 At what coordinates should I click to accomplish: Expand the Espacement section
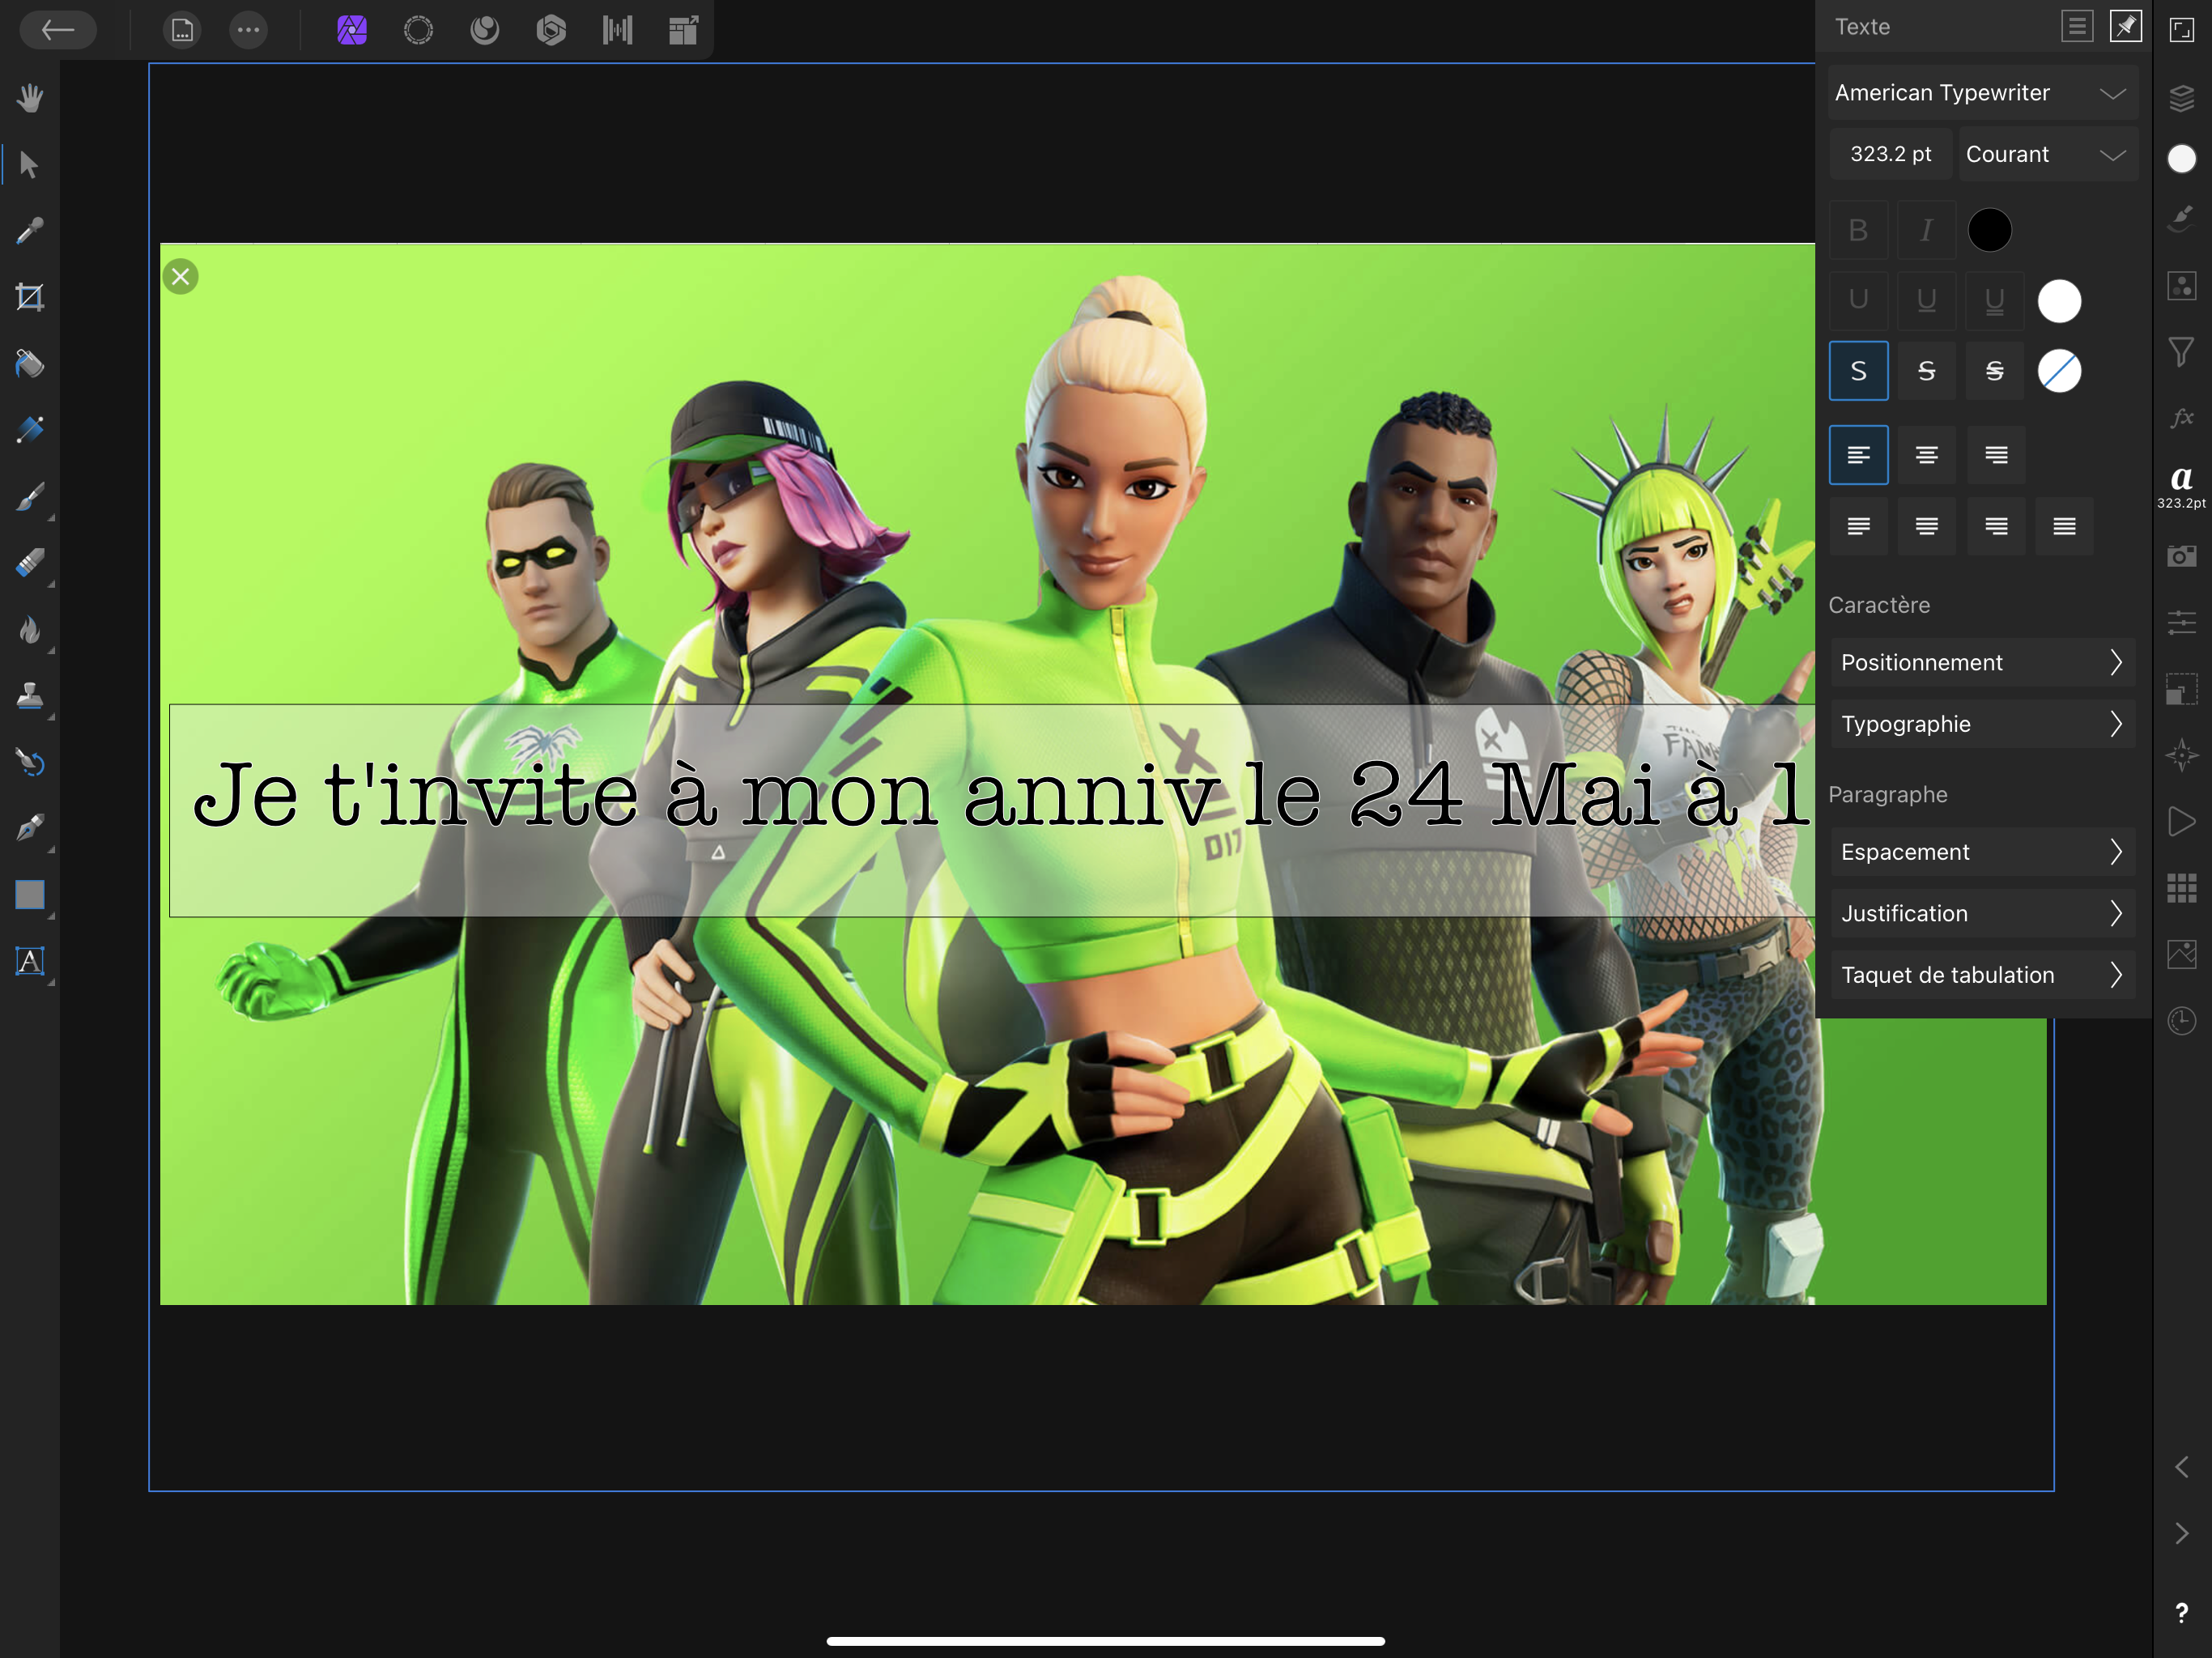point(1982,852)
